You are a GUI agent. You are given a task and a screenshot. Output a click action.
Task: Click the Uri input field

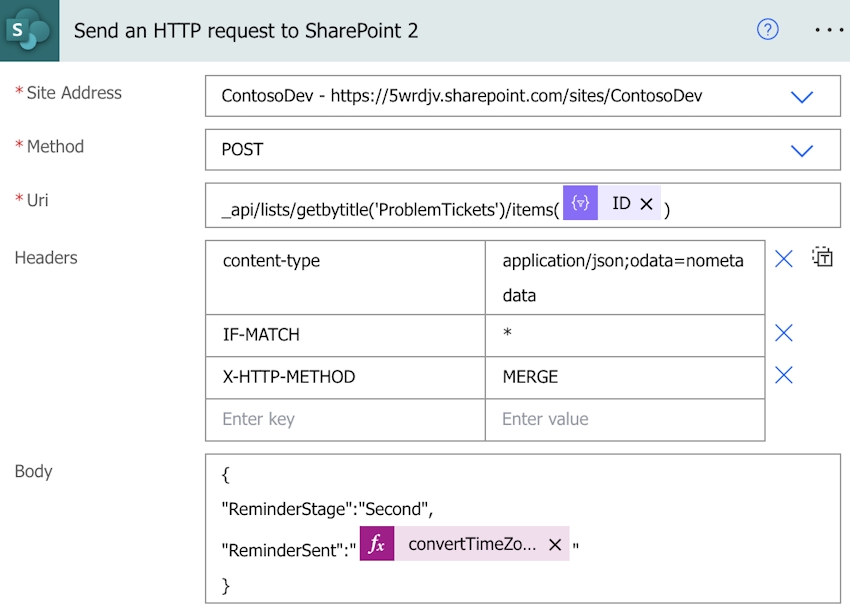[750, 205]
